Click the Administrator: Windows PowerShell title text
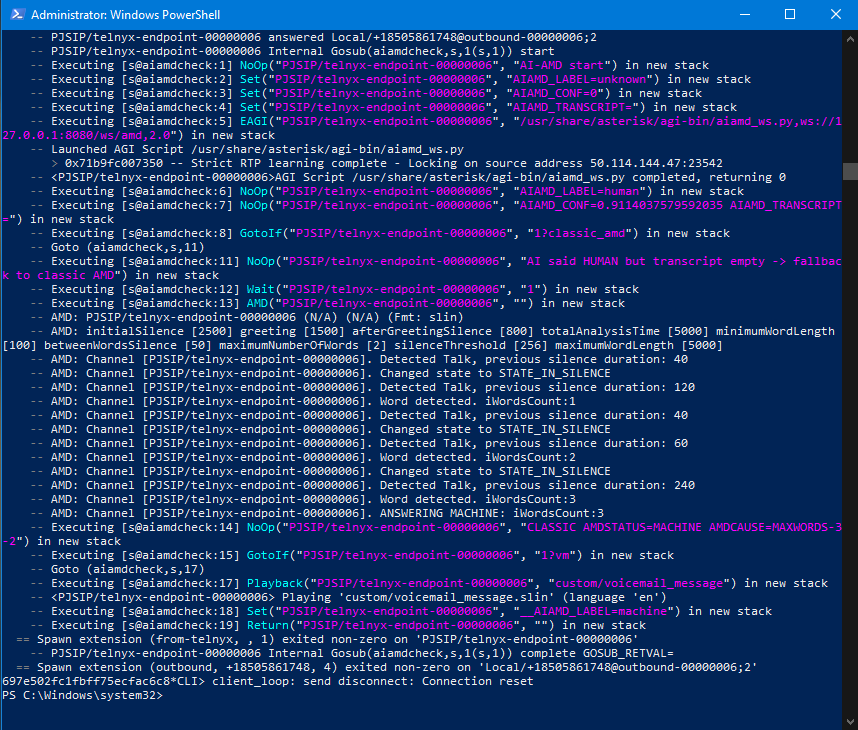The height and width of the screenshot is (730, 858). coord(125,15)
